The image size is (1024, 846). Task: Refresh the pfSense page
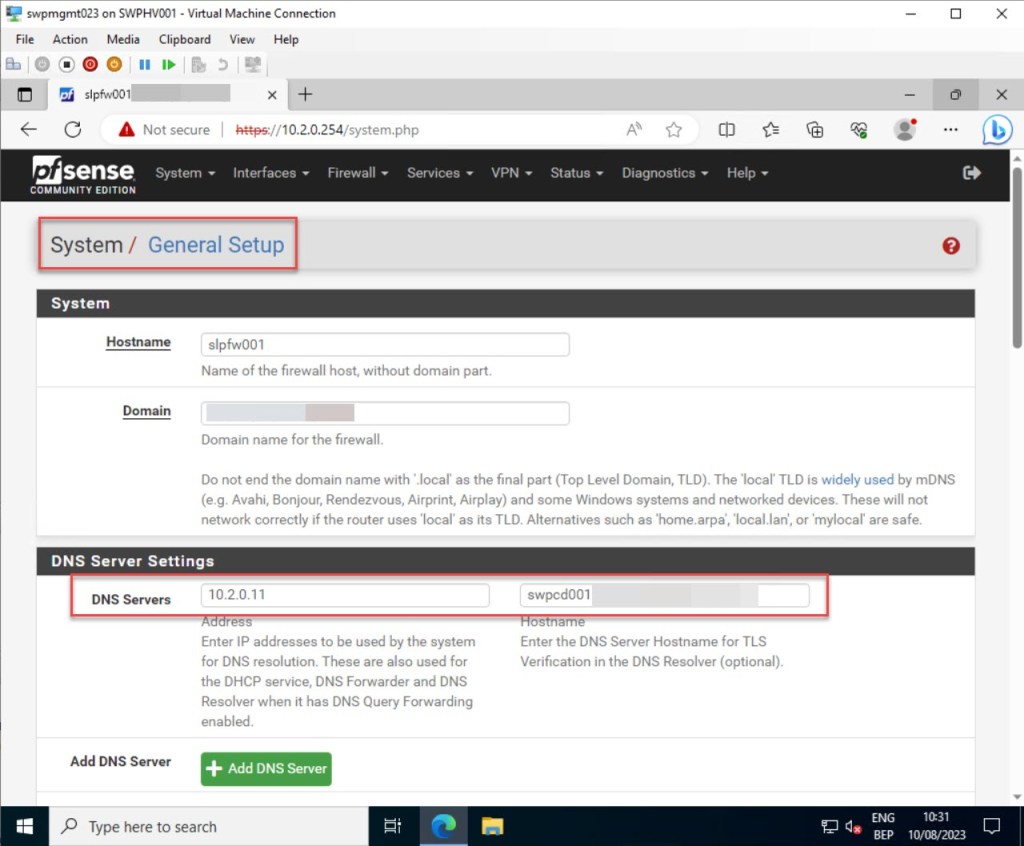click(x=72, y=130)
